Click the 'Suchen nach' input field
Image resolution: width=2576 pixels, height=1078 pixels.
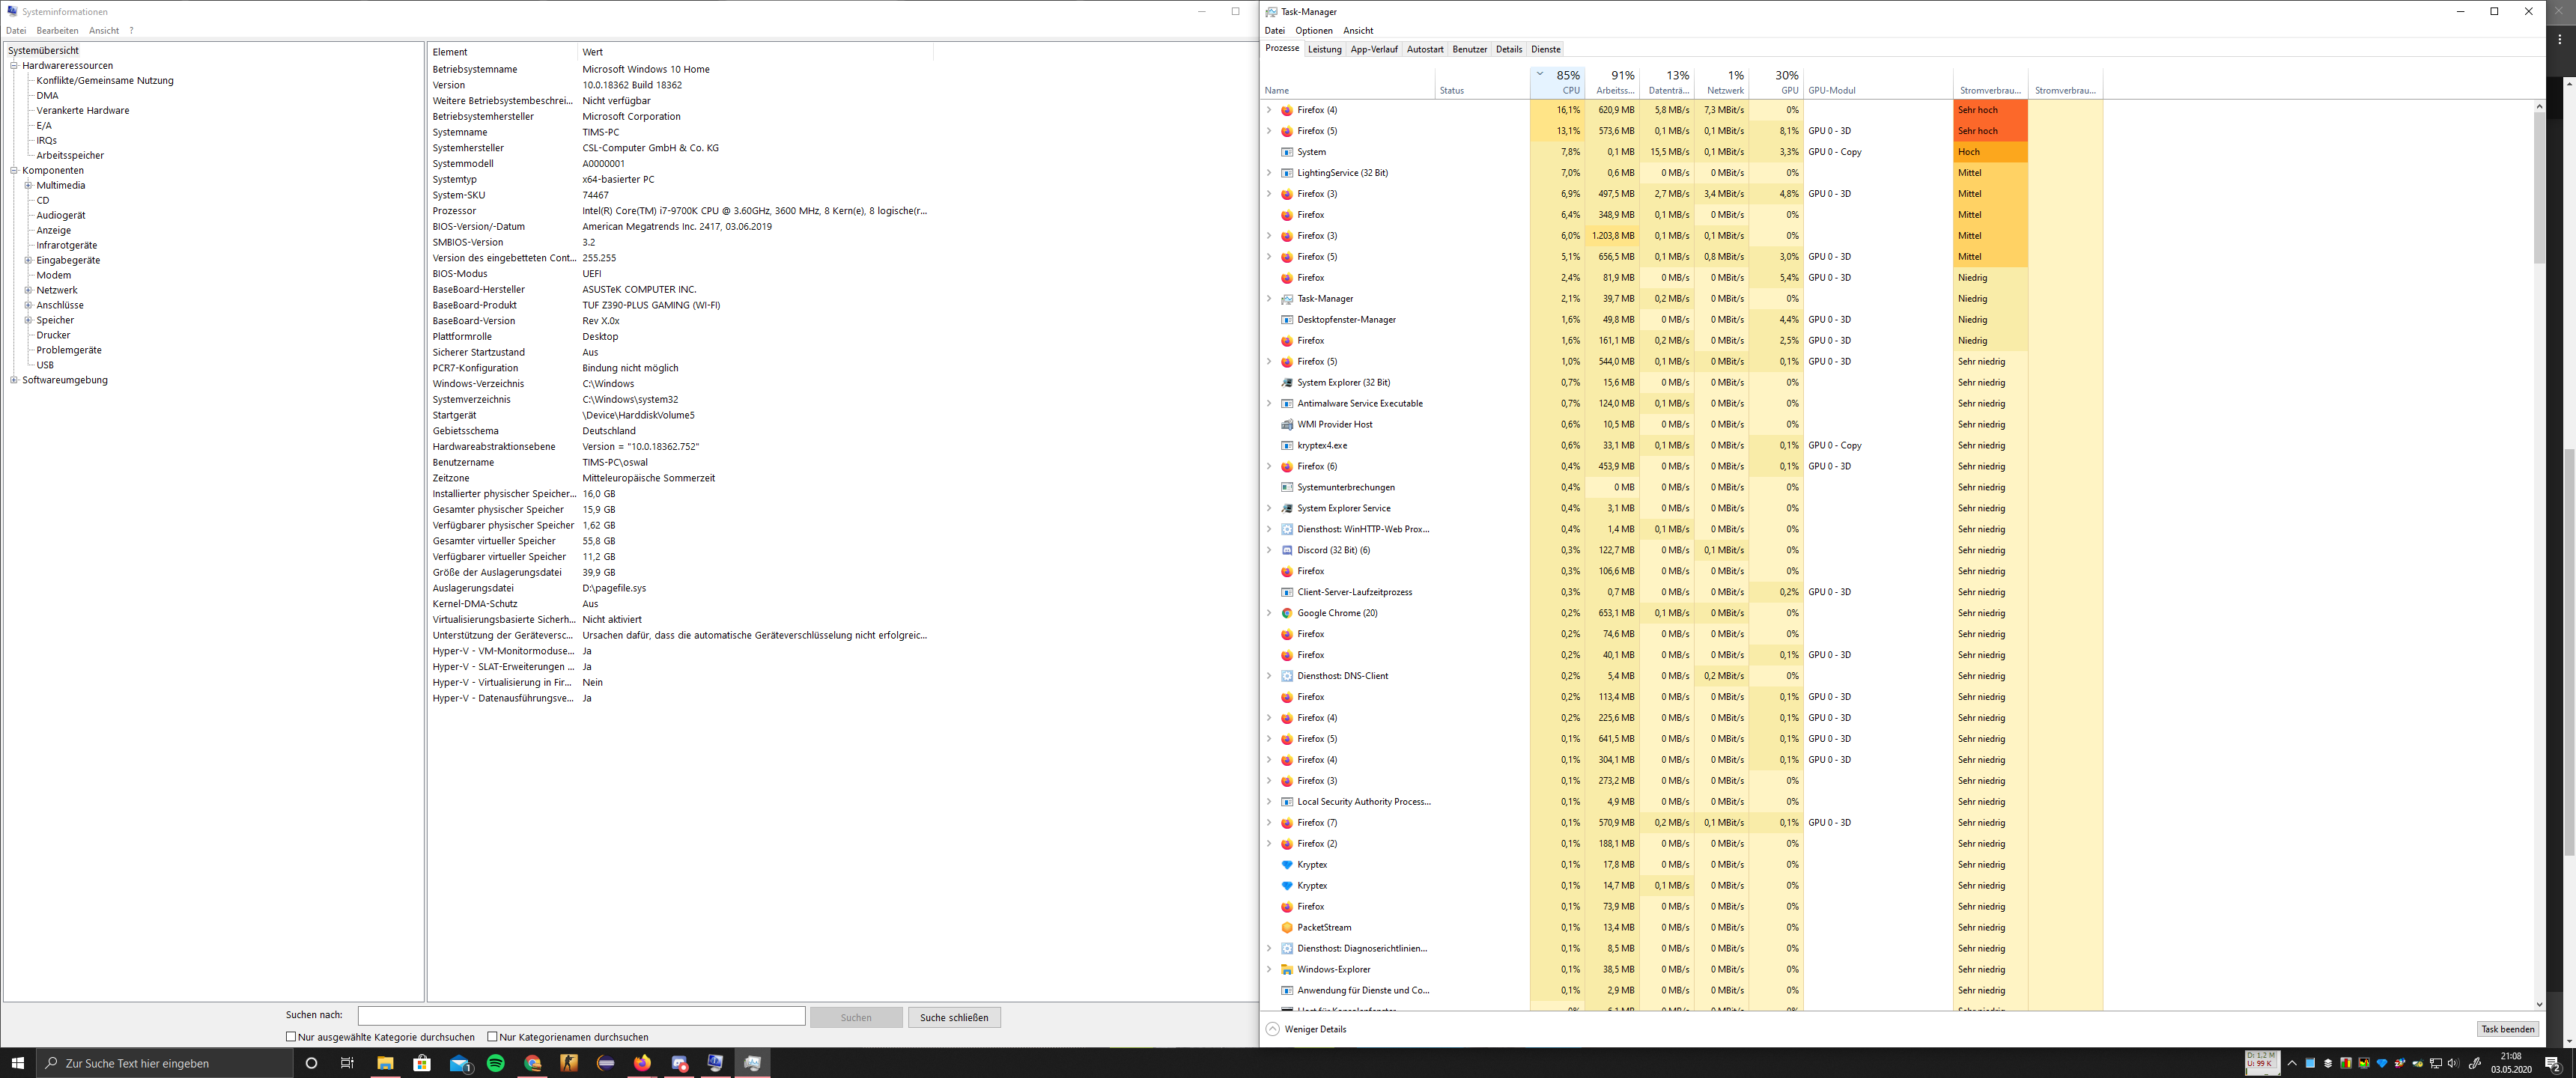tap(581, 1016)
